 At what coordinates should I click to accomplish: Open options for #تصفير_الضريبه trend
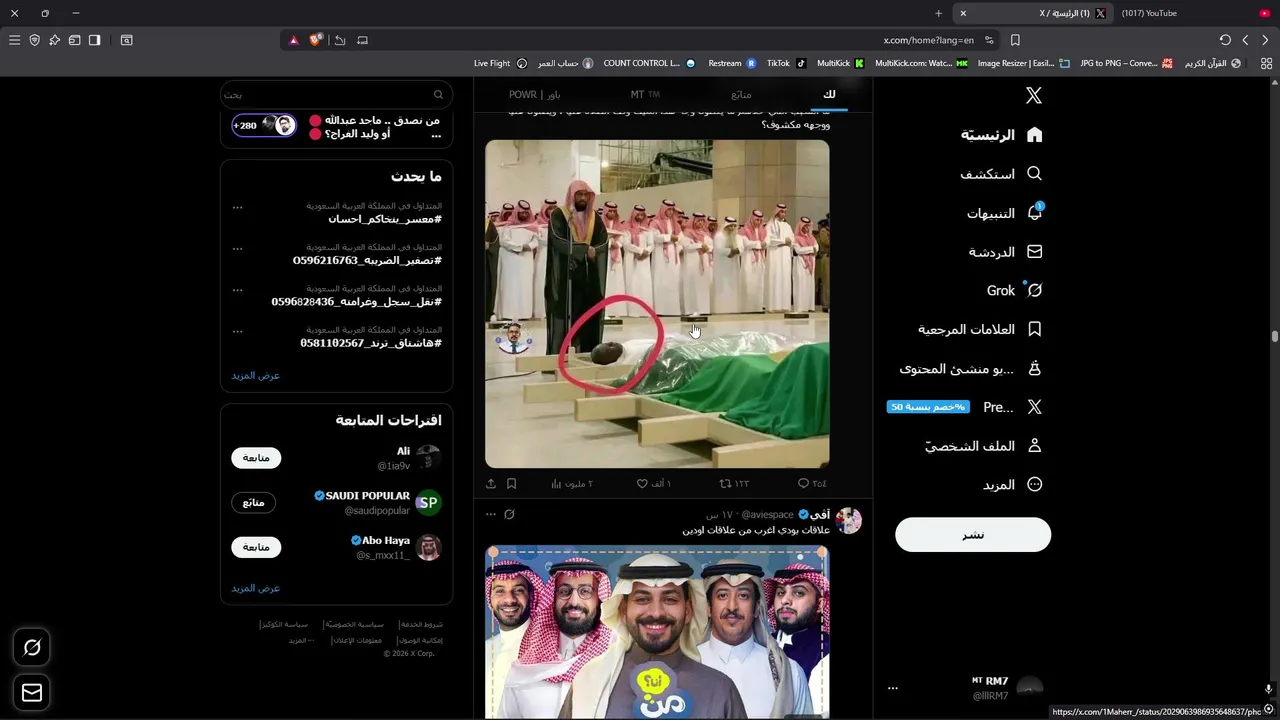click(x=237, y=248)
